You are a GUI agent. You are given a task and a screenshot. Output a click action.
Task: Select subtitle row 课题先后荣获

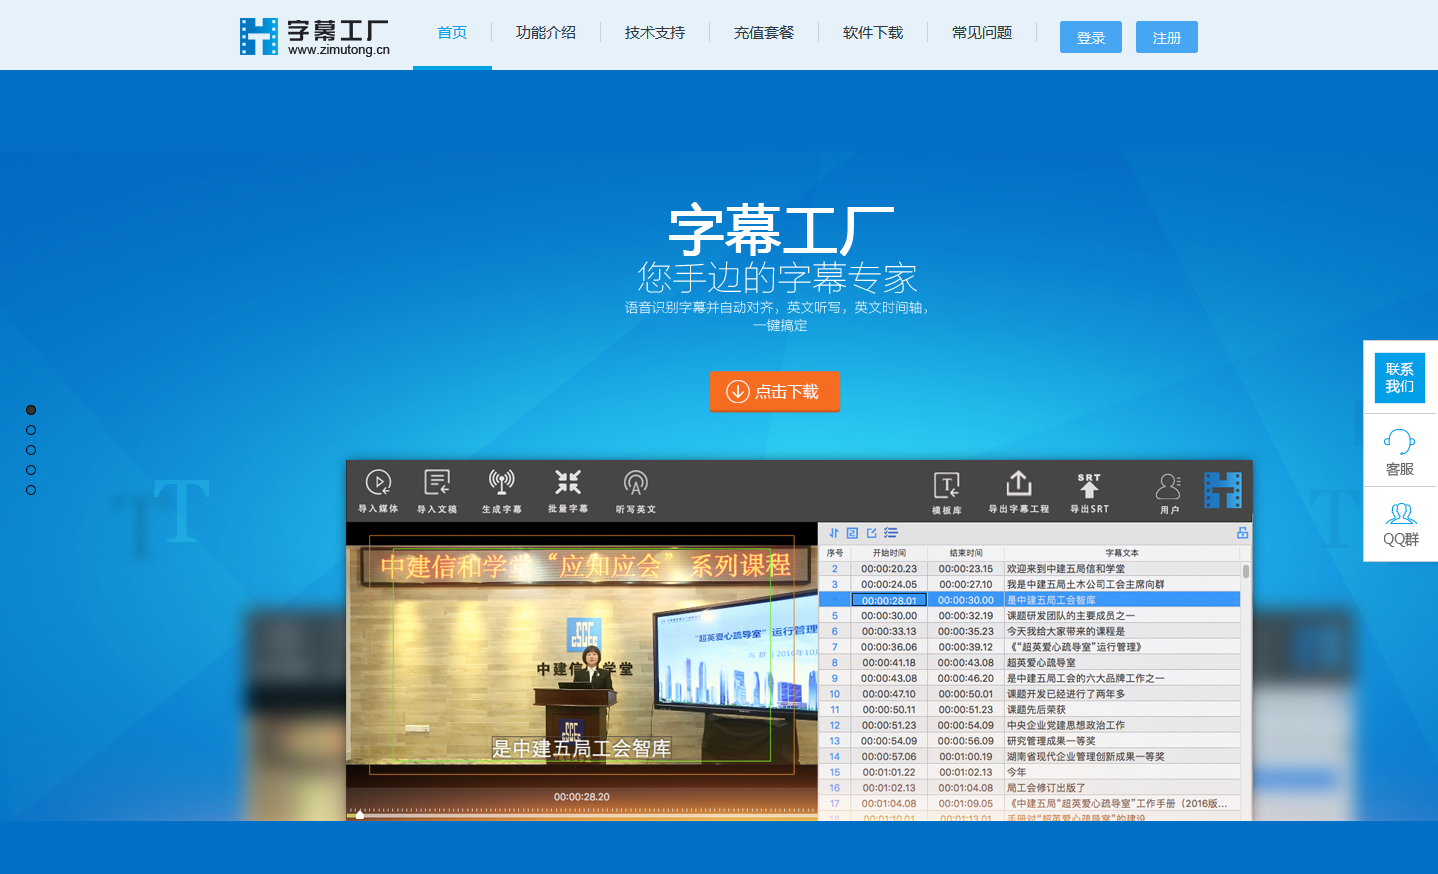pos(1030,709)
